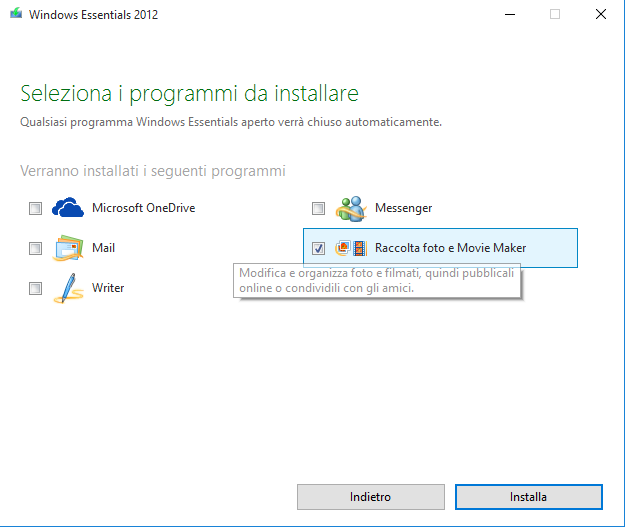
Task: Click the Installa button
Action: point(529,497)
